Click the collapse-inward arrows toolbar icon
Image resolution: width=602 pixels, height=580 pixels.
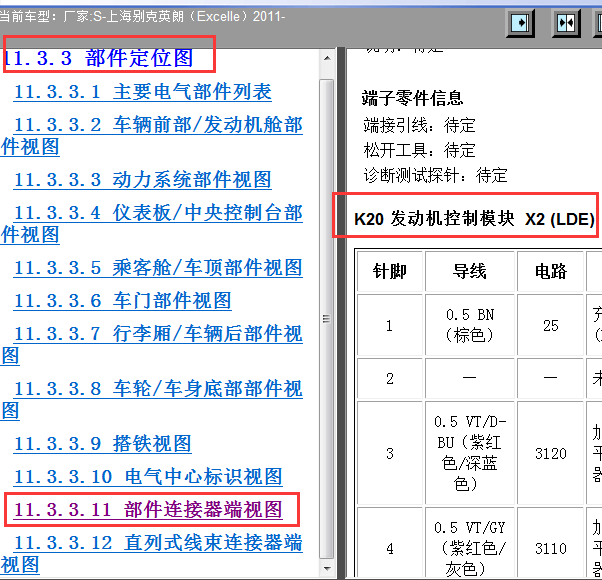566,23
